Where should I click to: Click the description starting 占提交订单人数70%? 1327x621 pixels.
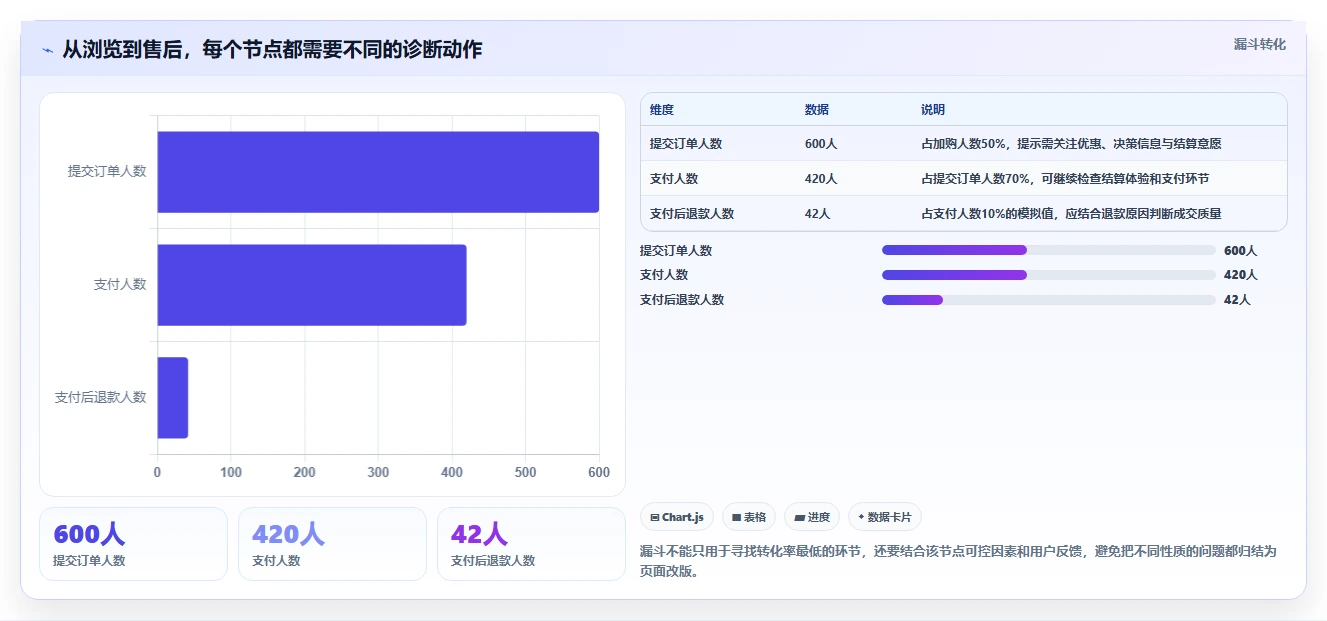point(1065,179)
